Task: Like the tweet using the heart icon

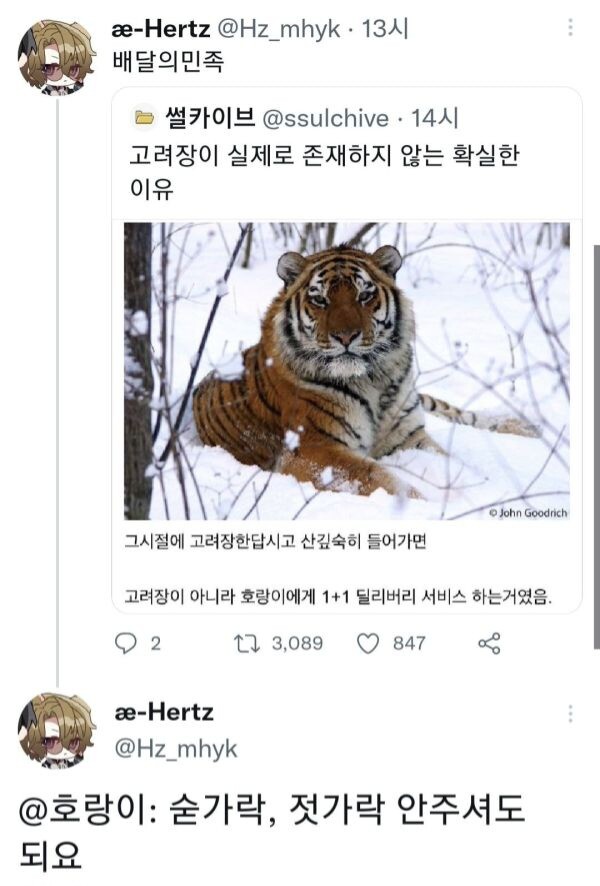Action: 368,643
